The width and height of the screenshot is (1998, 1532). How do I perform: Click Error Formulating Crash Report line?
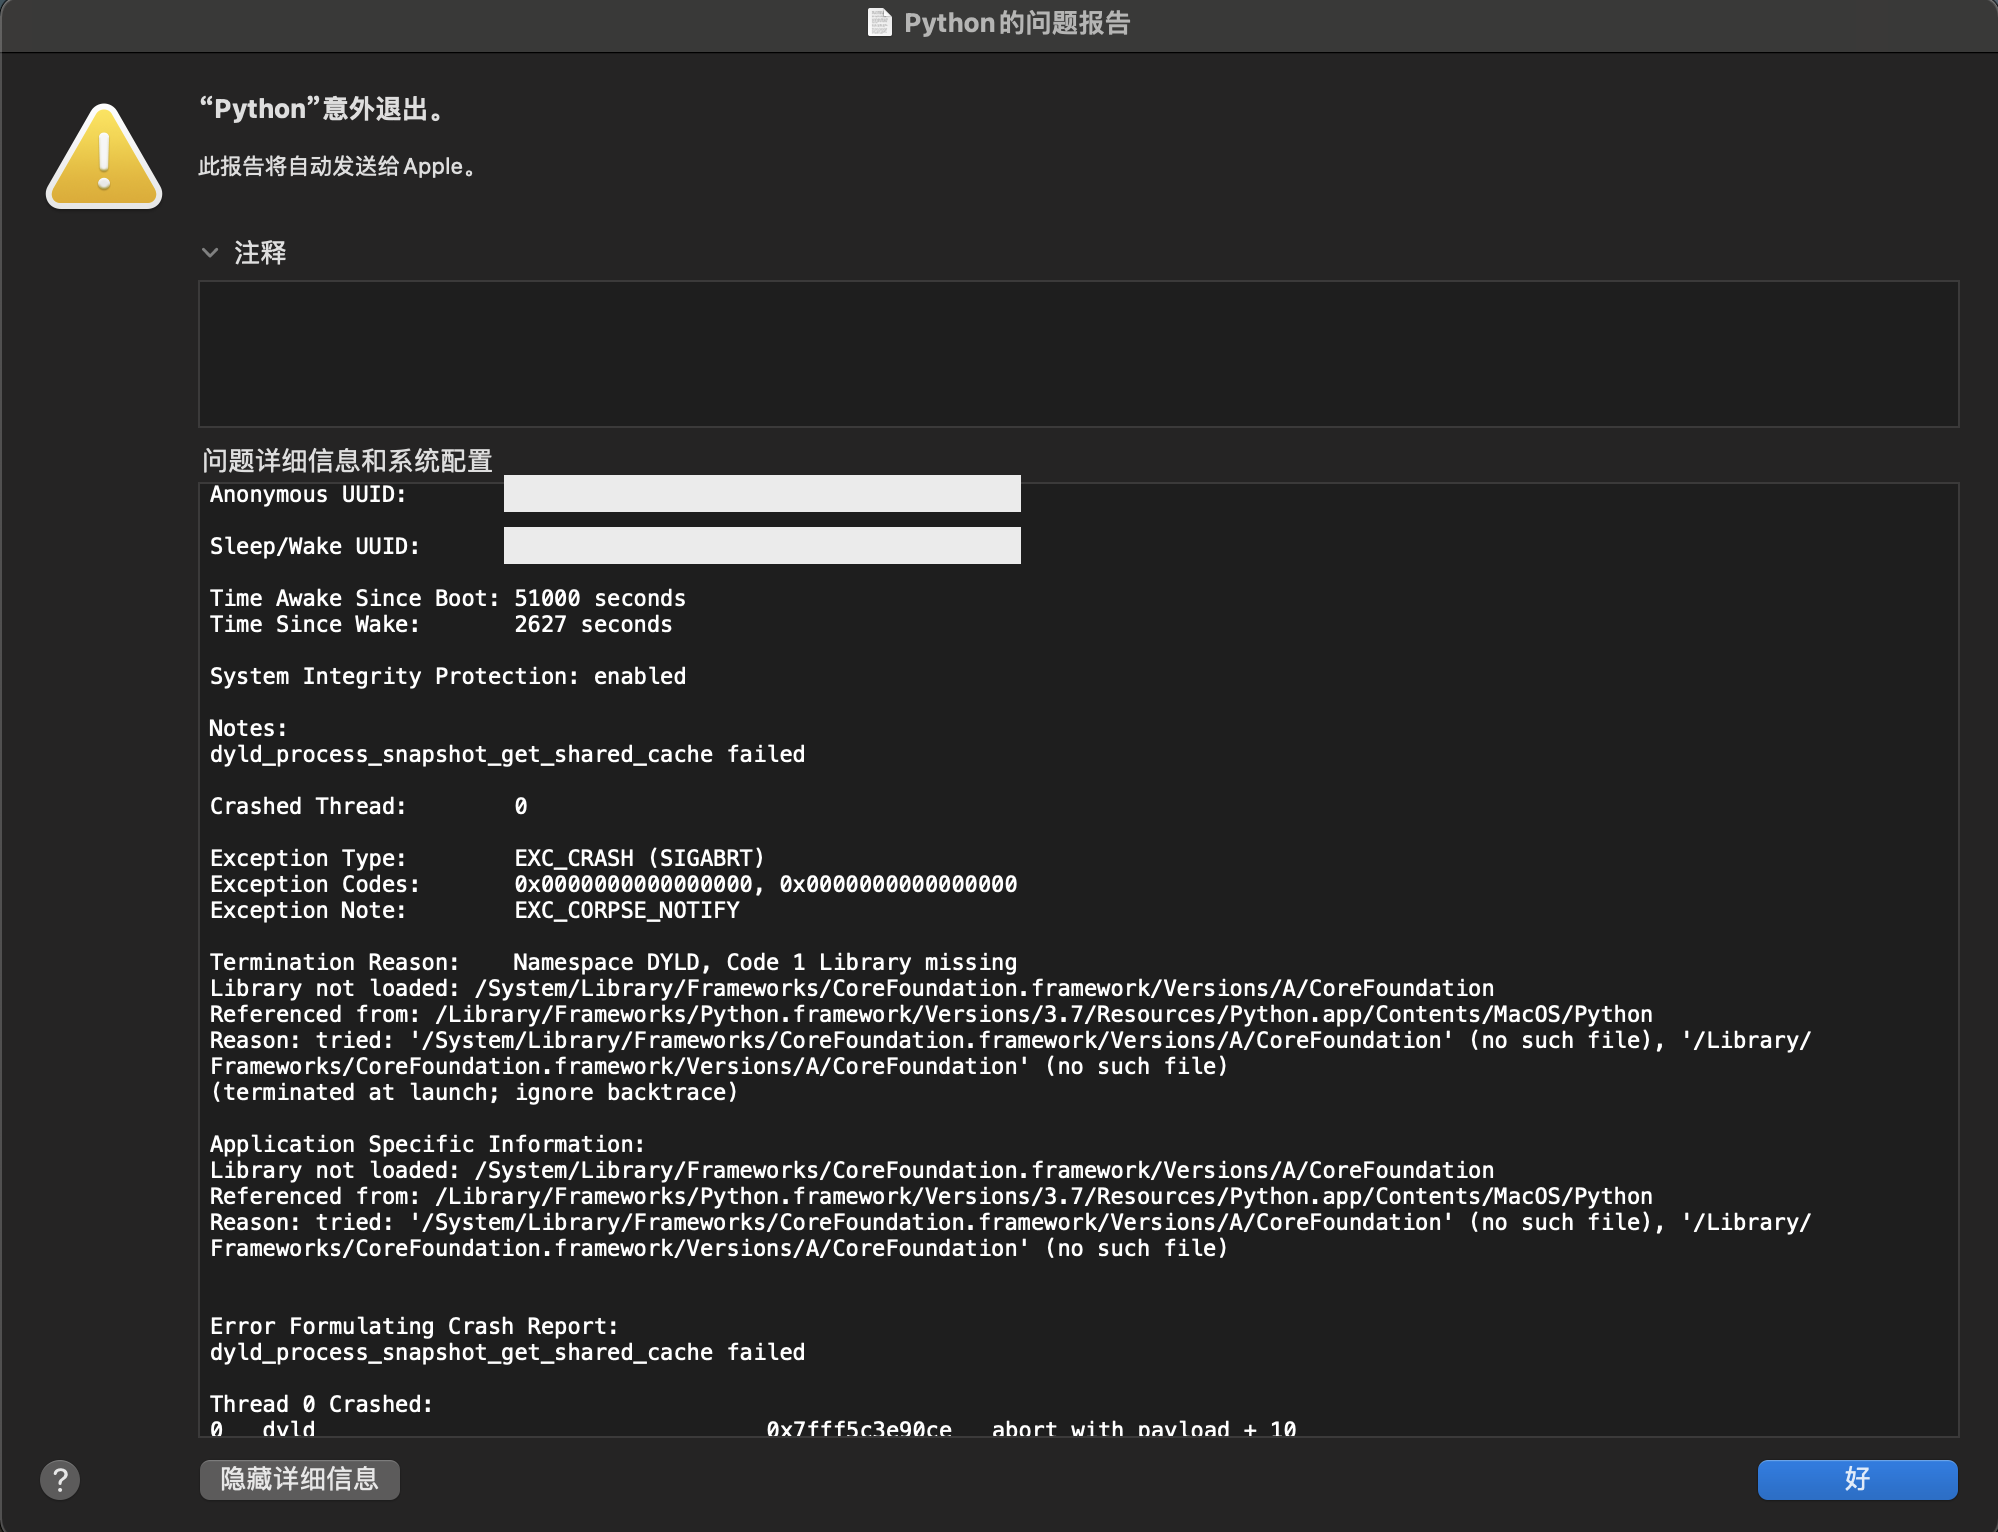tap(414, 1326)
